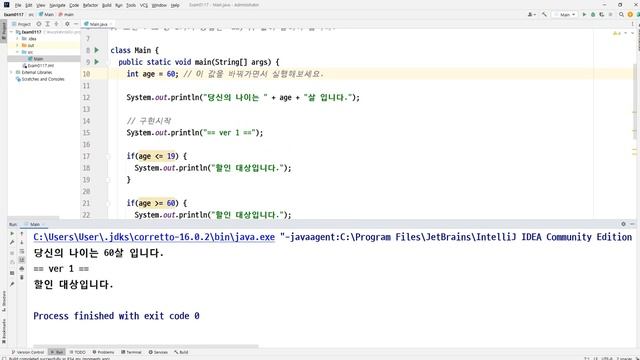
Task: Open TODO tool window
Action: (x=78, y=352)
